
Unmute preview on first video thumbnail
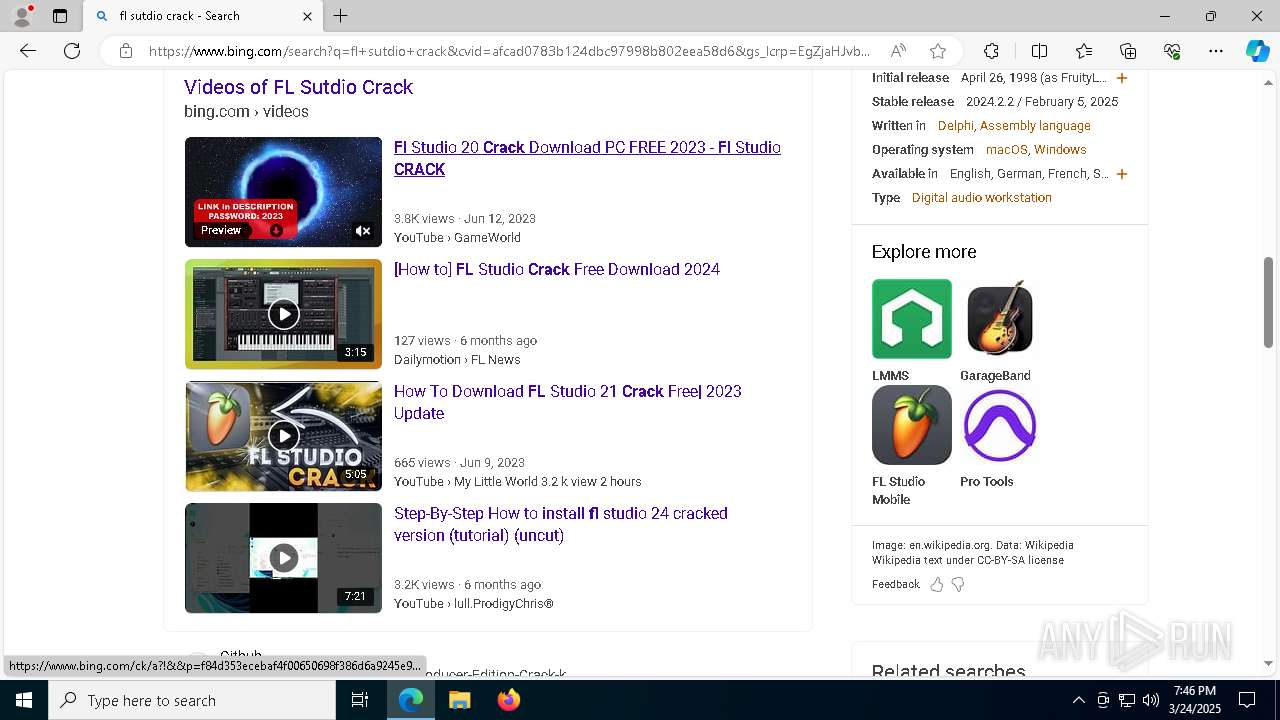(x=363, y=231)
